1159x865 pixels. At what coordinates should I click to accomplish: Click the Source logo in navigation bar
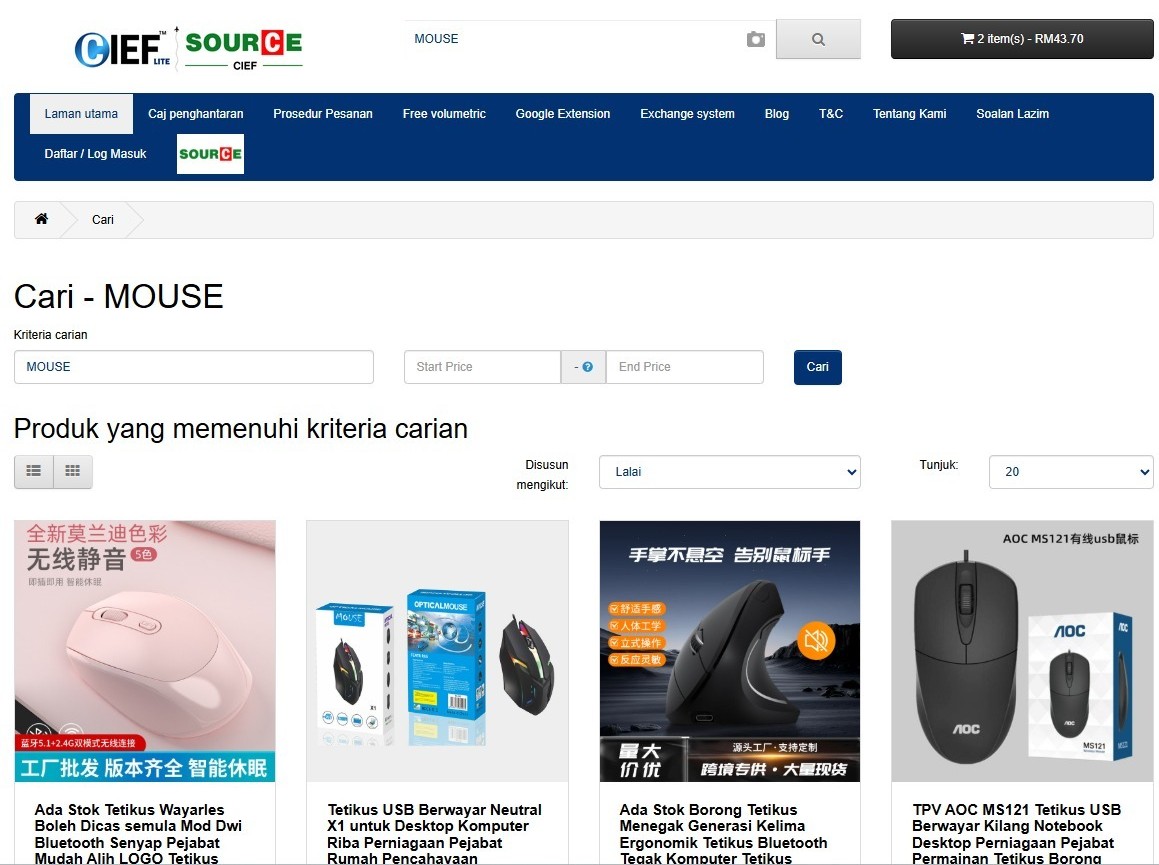[210, 154]
